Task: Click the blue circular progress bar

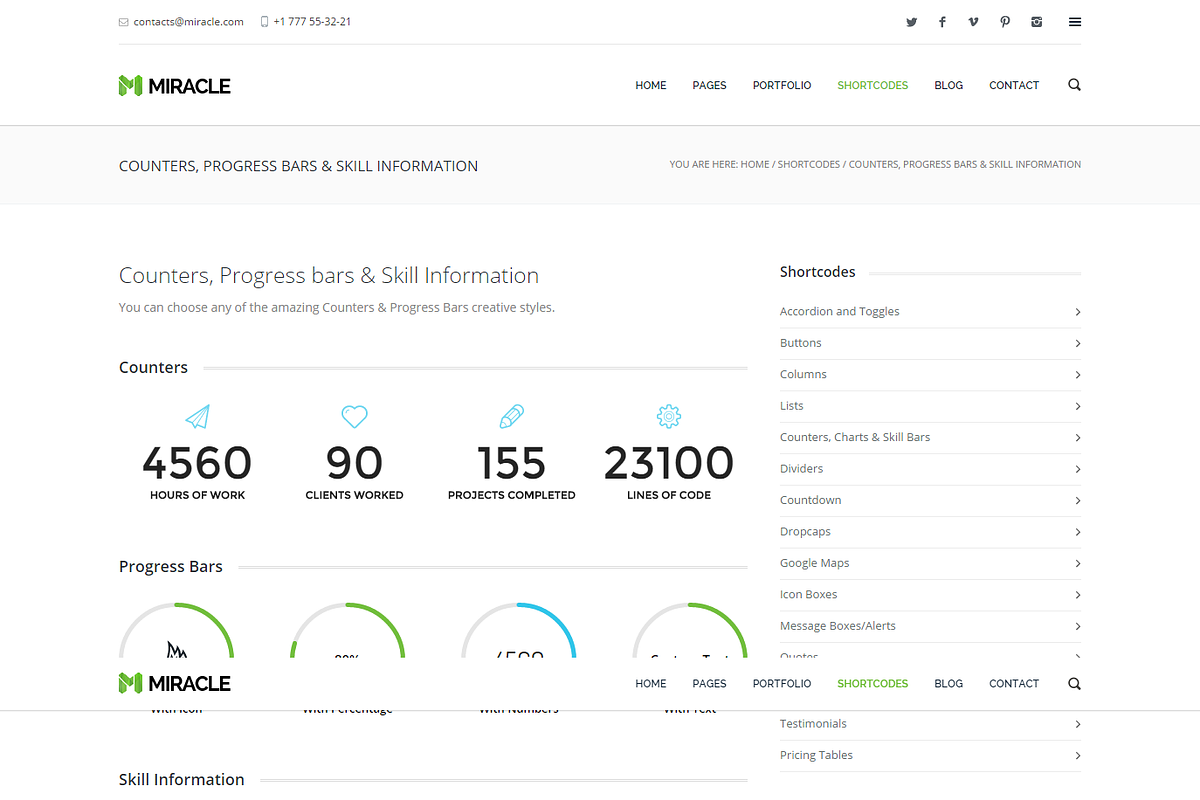Action: click(518, 631)
